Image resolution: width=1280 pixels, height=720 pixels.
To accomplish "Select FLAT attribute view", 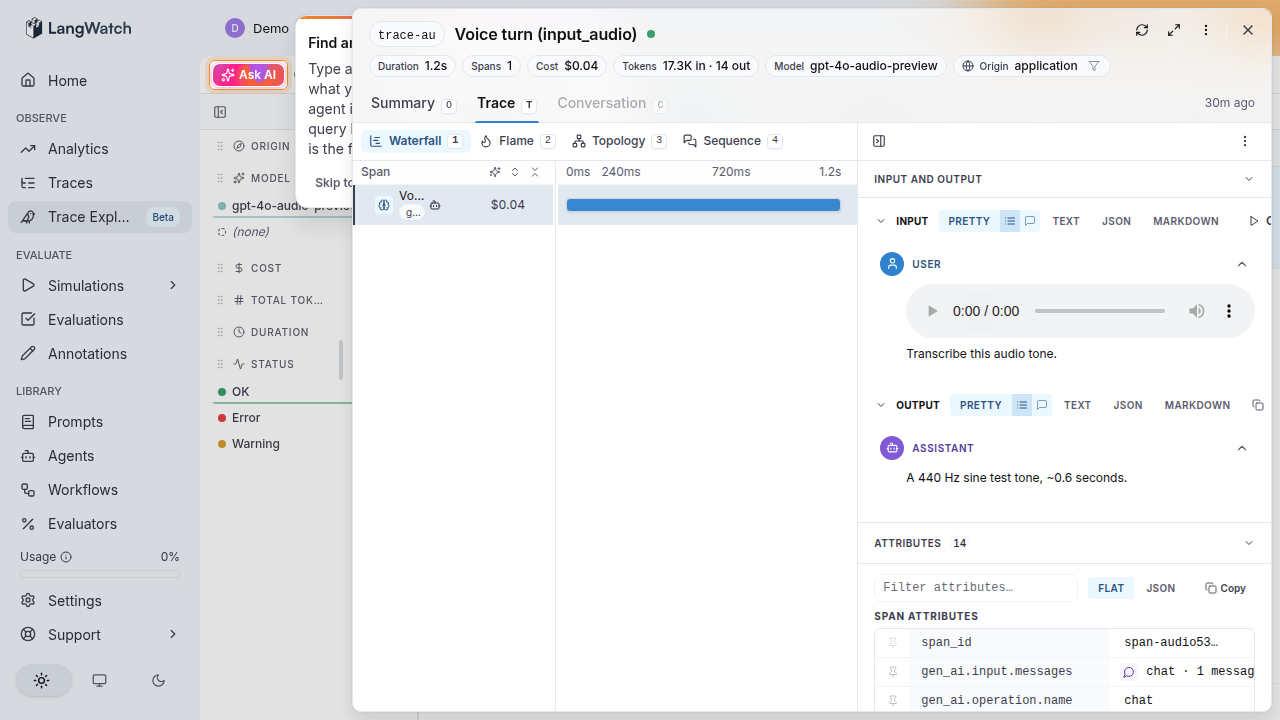I will point(1111,588).
